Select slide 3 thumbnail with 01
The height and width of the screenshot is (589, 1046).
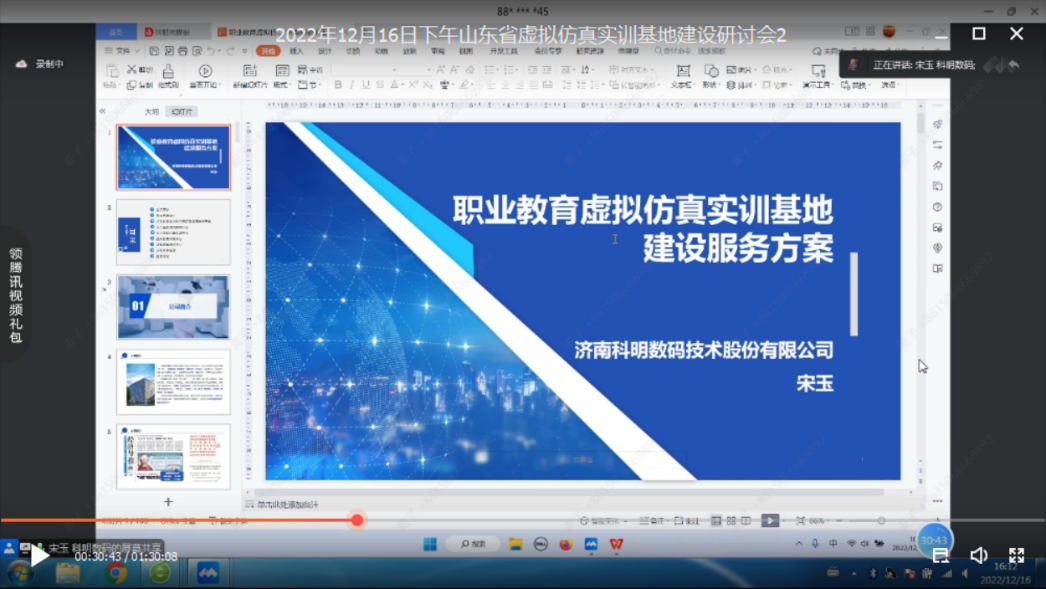click(x=173, y=307)
